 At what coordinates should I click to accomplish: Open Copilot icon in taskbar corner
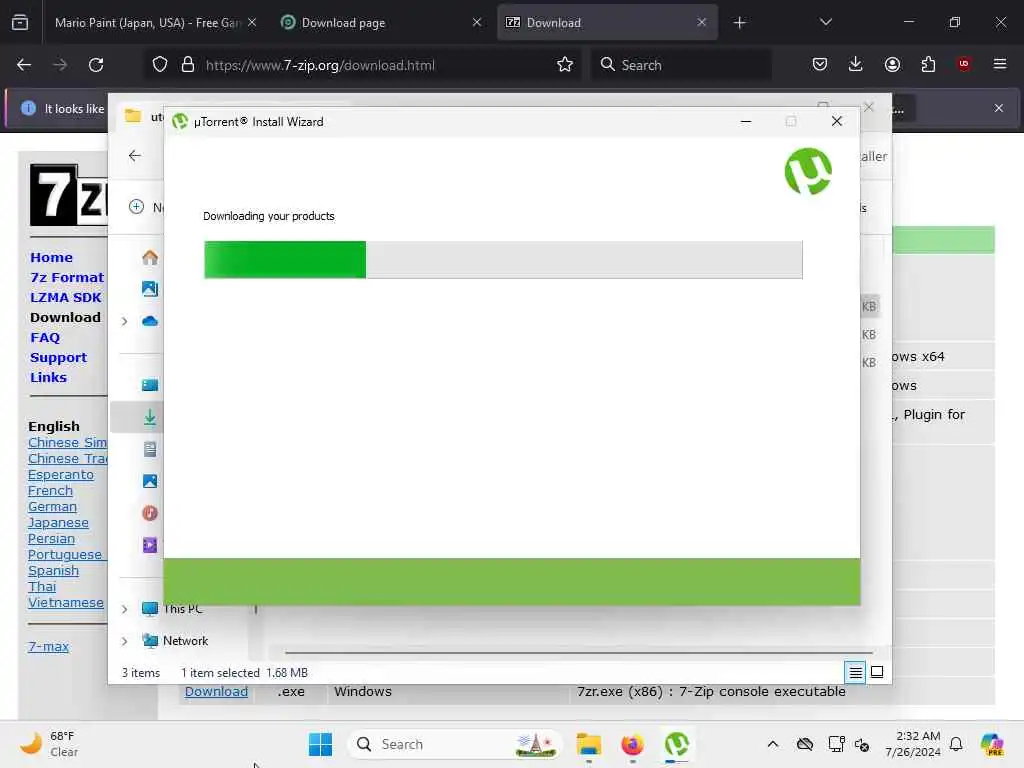pos(992,744)
